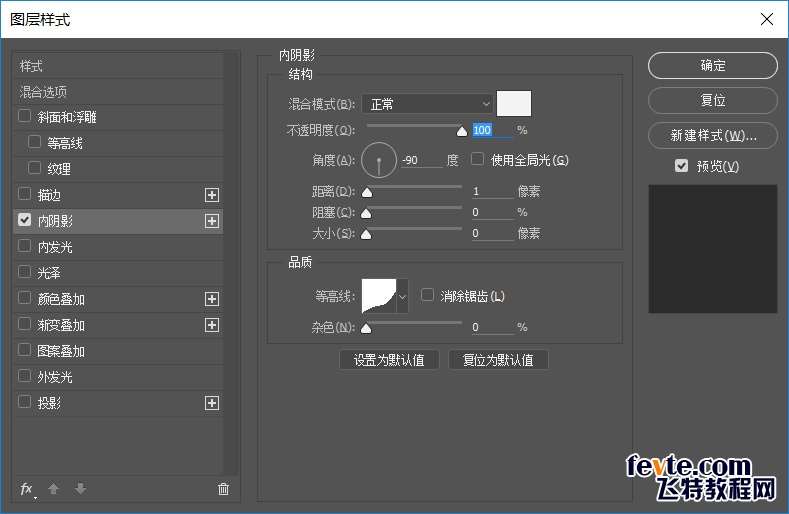Viewport: 789px width, 514px height.
Task: Add another 描边 effect with plus icon
Action: [212, 195]
